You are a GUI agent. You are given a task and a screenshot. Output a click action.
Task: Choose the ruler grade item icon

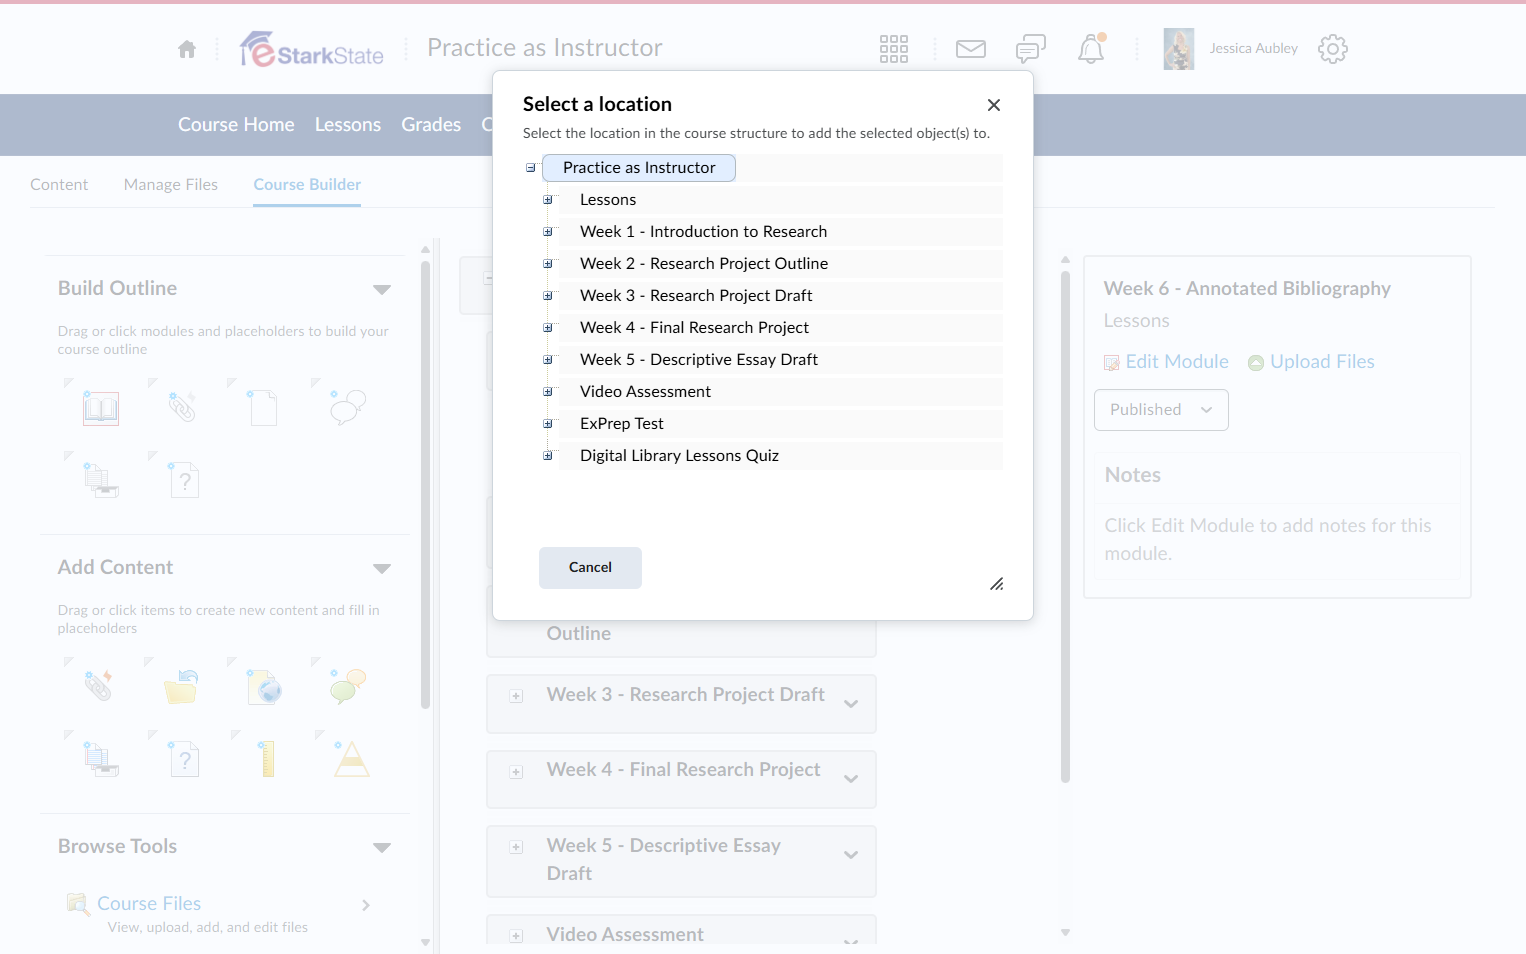click(267, 759)
